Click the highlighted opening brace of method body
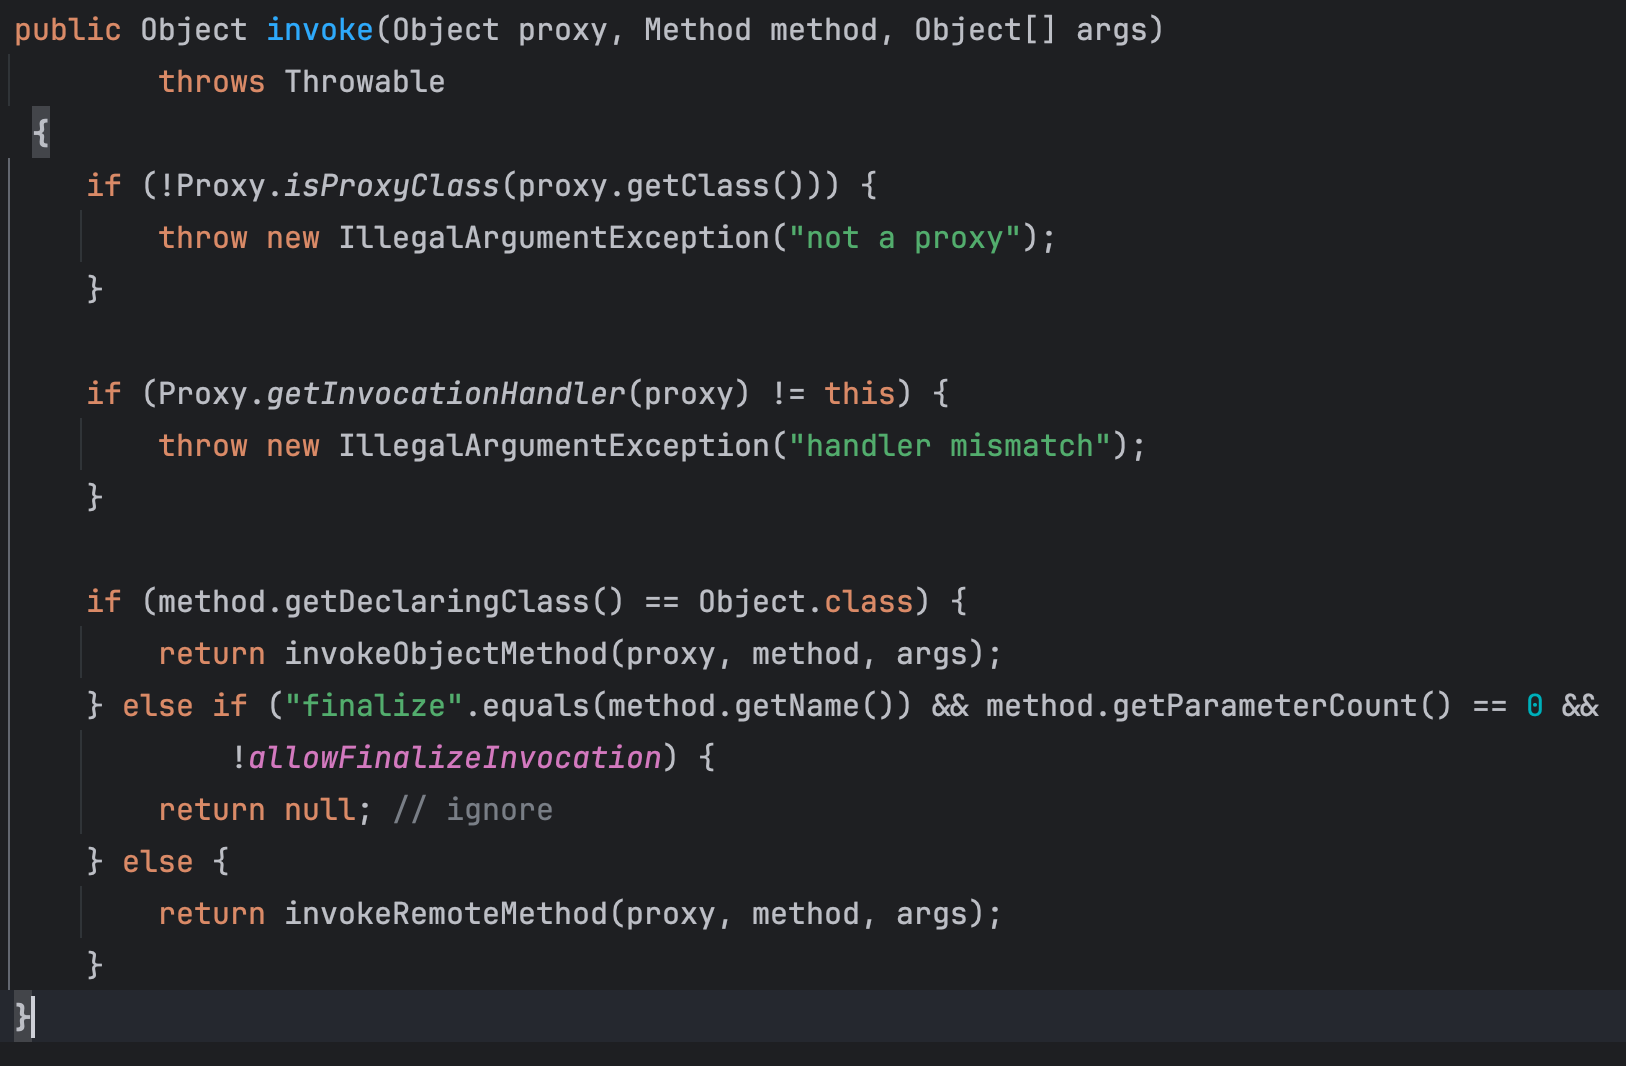This screenshot has width=1626, height=1066. [41, 133]
